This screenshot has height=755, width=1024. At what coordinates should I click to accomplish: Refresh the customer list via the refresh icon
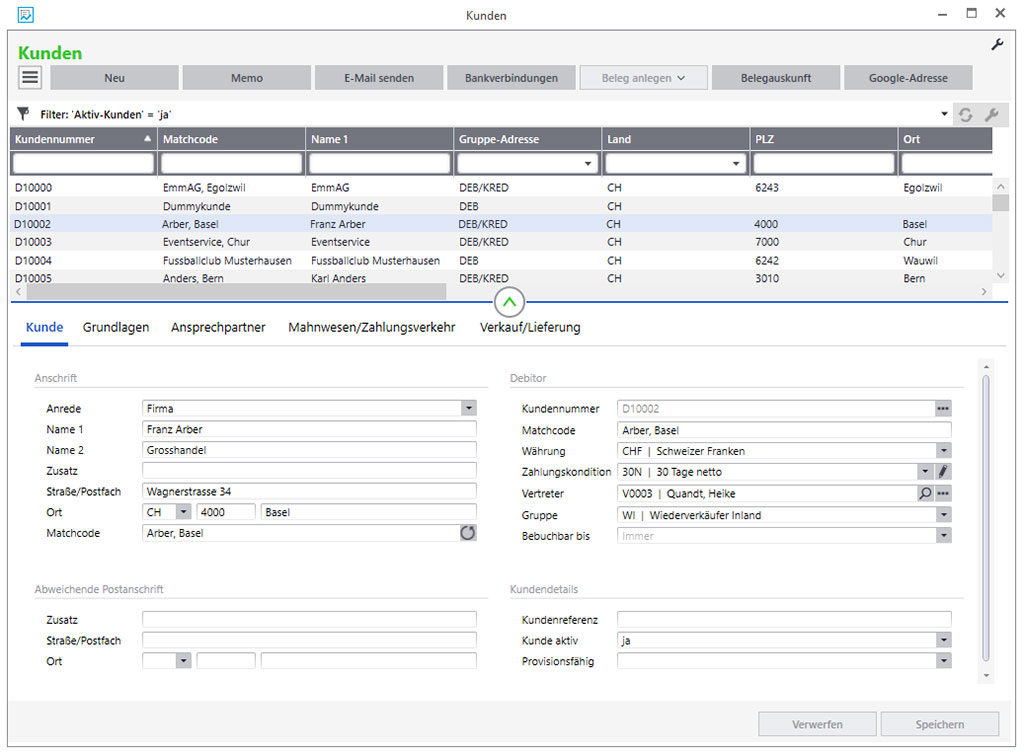click(x=966, y=115)
